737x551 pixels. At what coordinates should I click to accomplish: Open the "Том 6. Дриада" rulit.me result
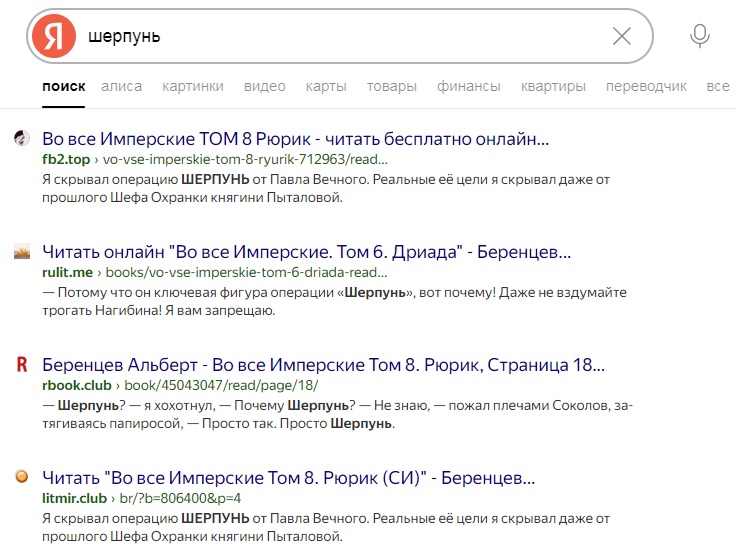pos(306,252)
